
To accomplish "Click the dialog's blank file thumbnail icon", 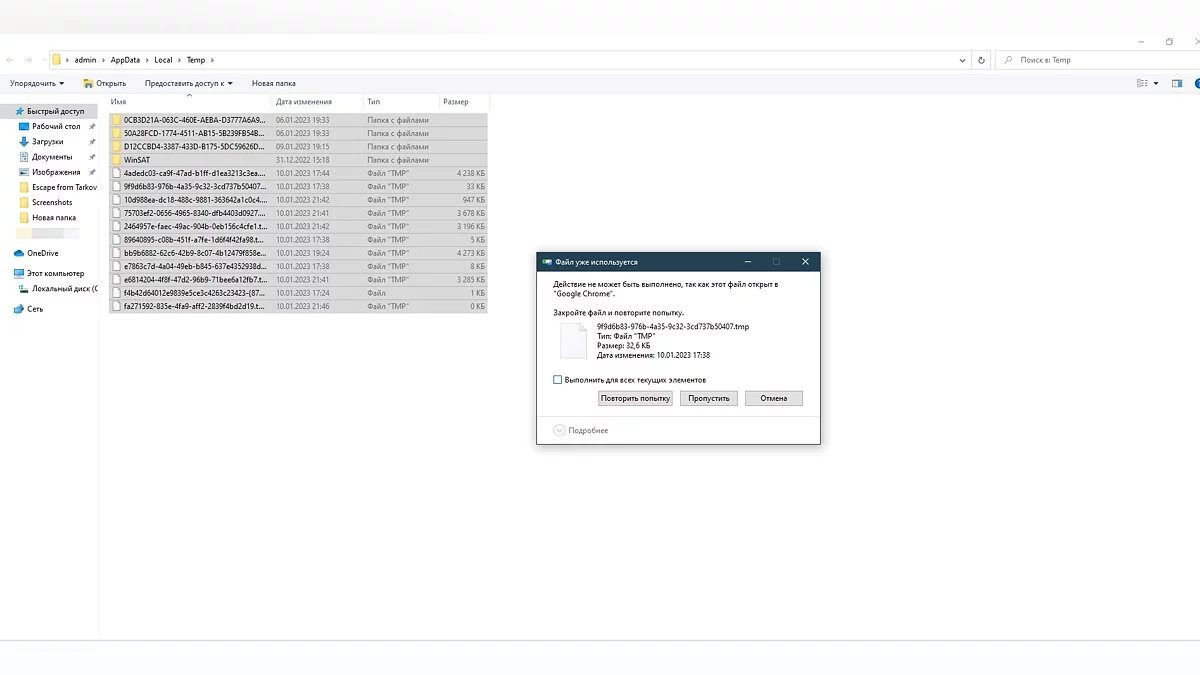I will coord(573,340).
